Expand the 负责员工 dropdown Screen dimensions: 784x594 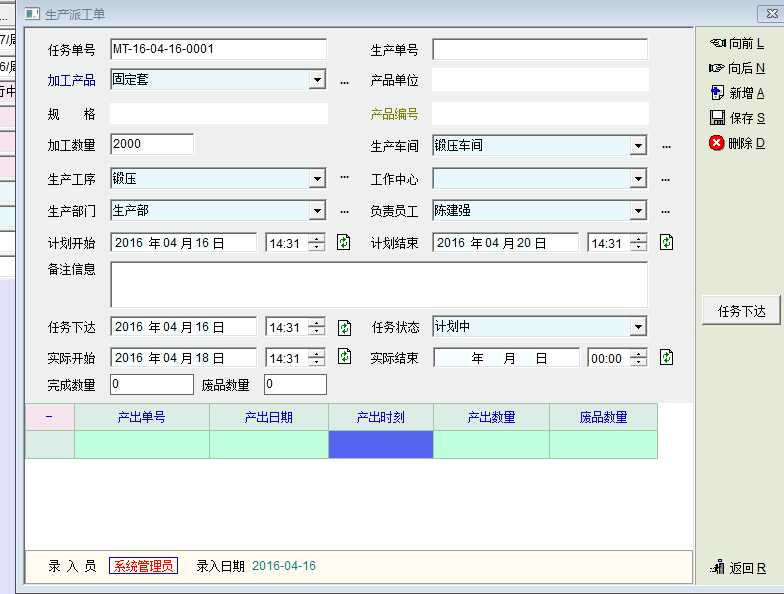[x=638, y=211]
